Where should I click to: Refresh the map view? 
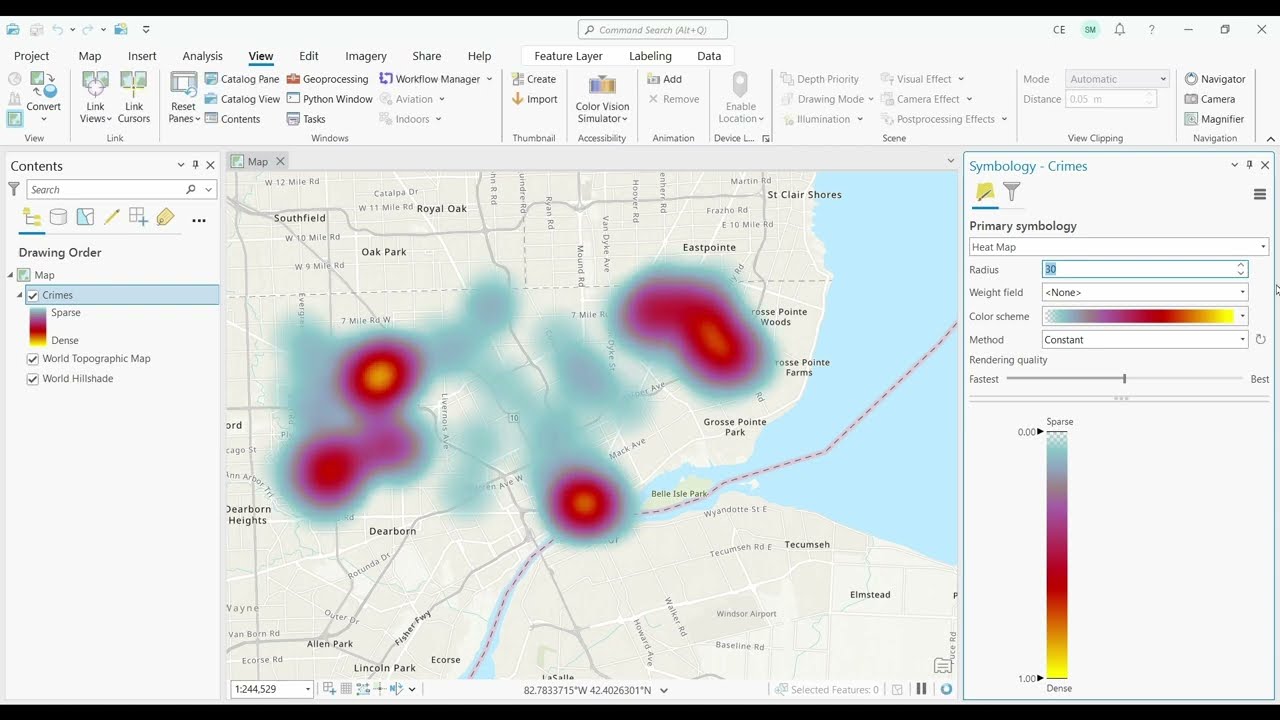[946, 689]
